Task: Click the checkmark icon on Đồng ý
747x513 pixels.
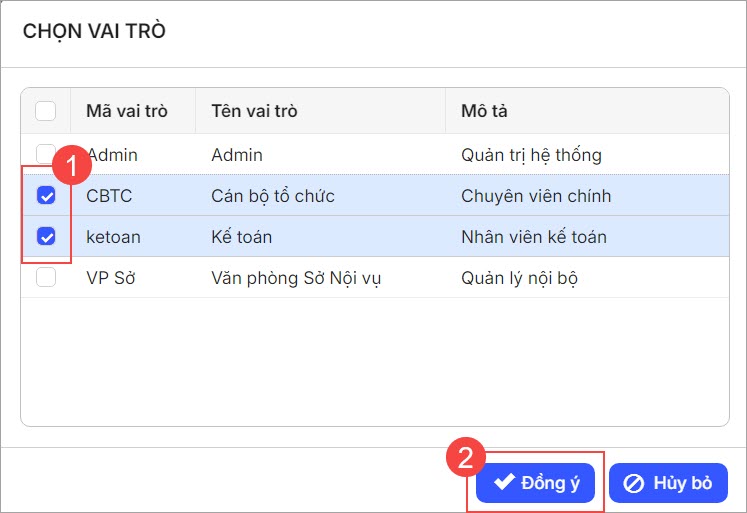Action: point(504,483)
